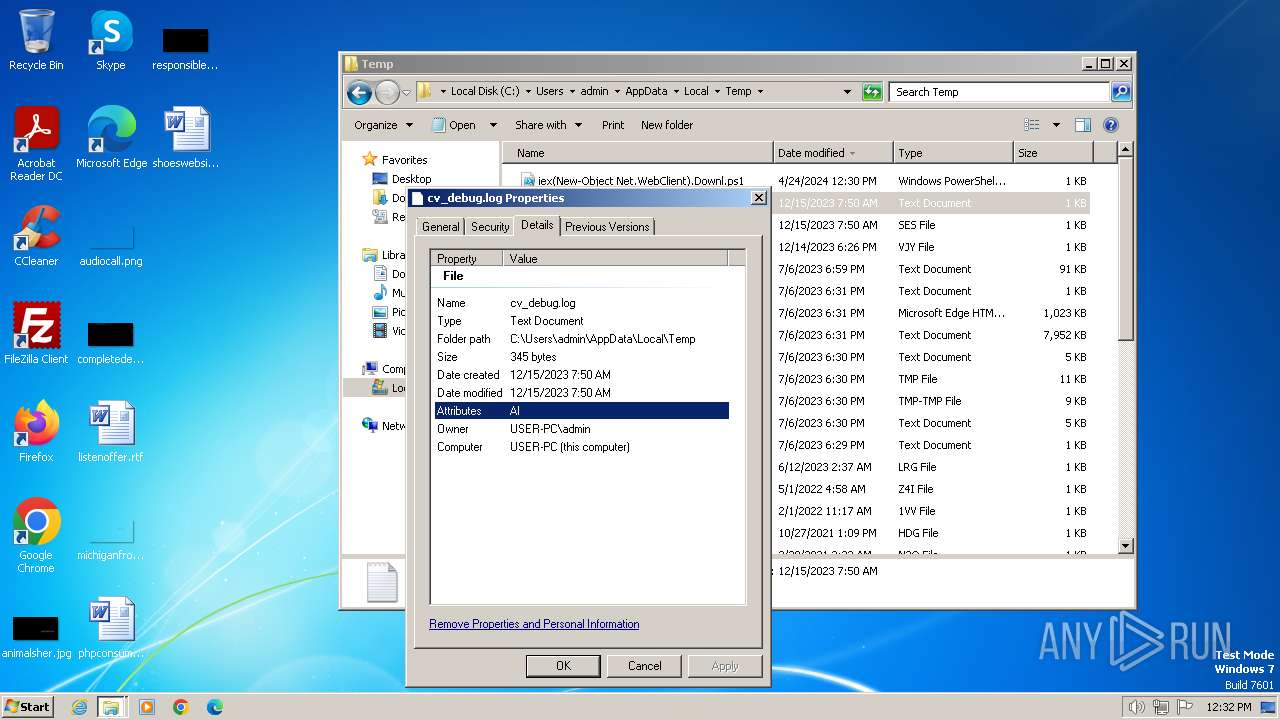1280x720 pixels.
Task: Open the Start menu
Action: (28, 707)
